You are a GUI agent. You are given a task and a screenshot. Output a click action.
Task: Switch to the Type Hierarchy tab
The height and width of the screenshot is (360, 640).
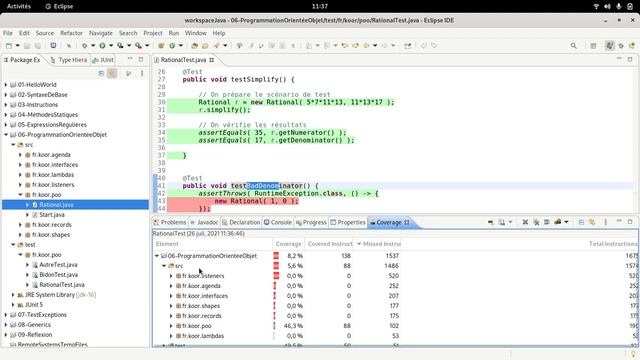(x=69, y=60)
